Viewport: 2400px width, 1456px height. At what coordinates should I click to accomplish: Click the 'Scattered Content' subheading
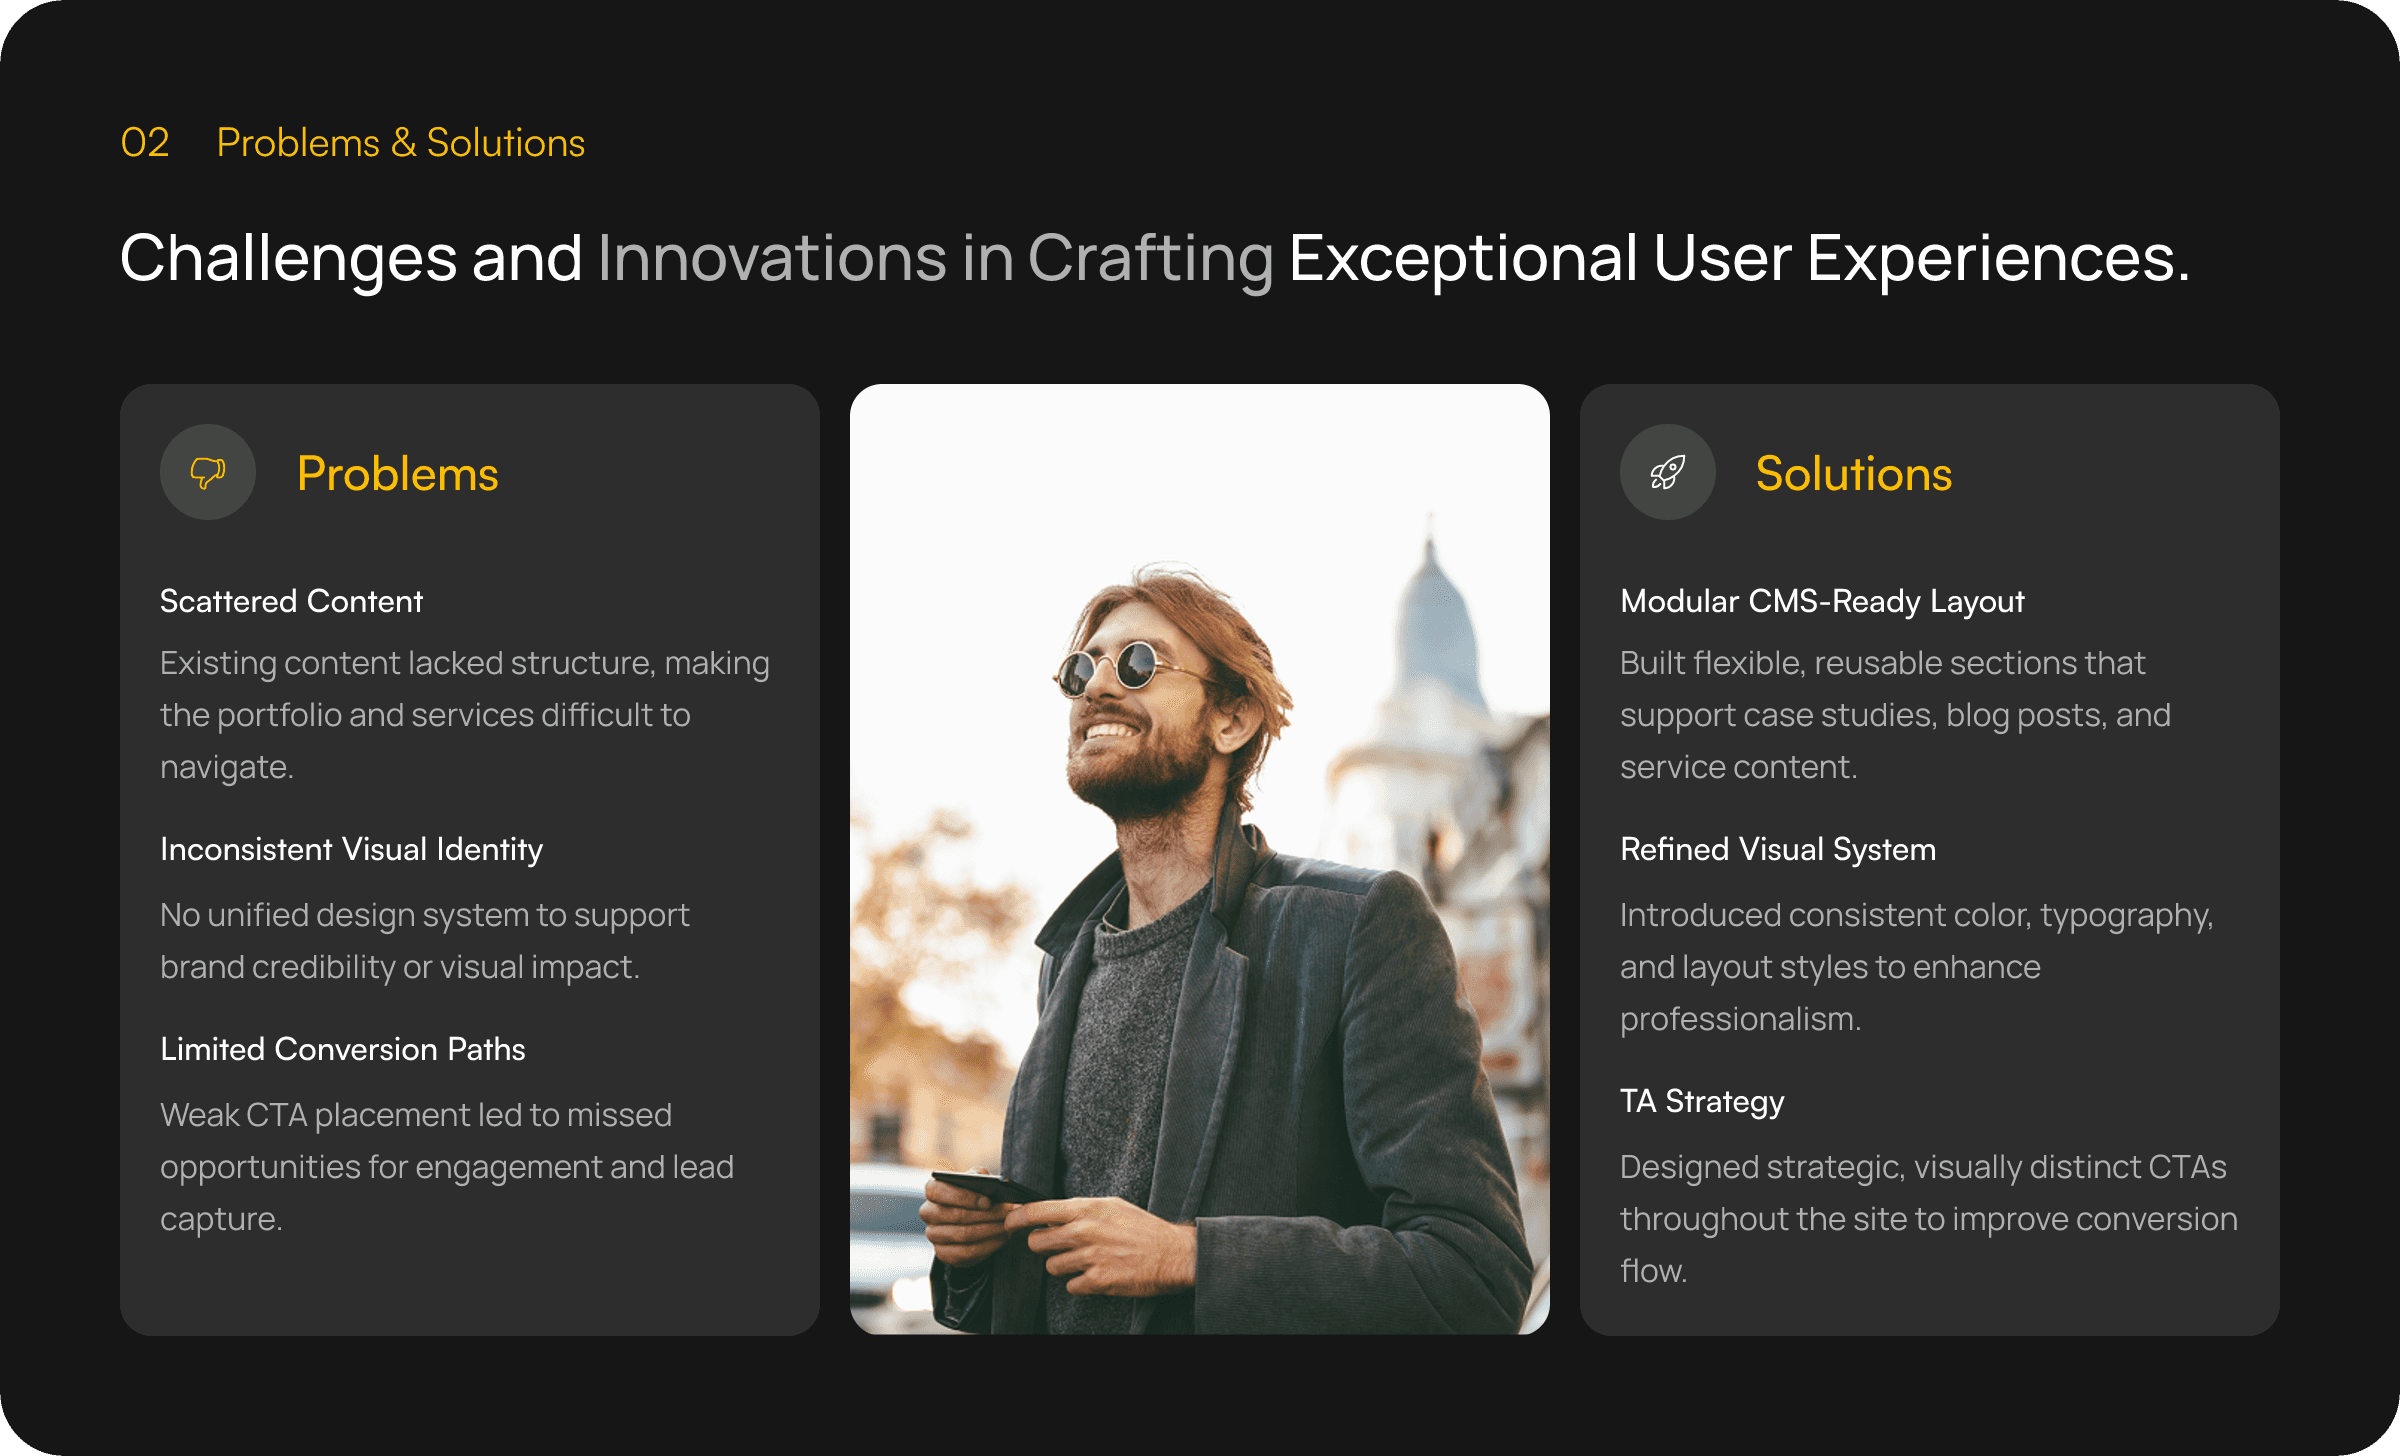tap(291, 601)
